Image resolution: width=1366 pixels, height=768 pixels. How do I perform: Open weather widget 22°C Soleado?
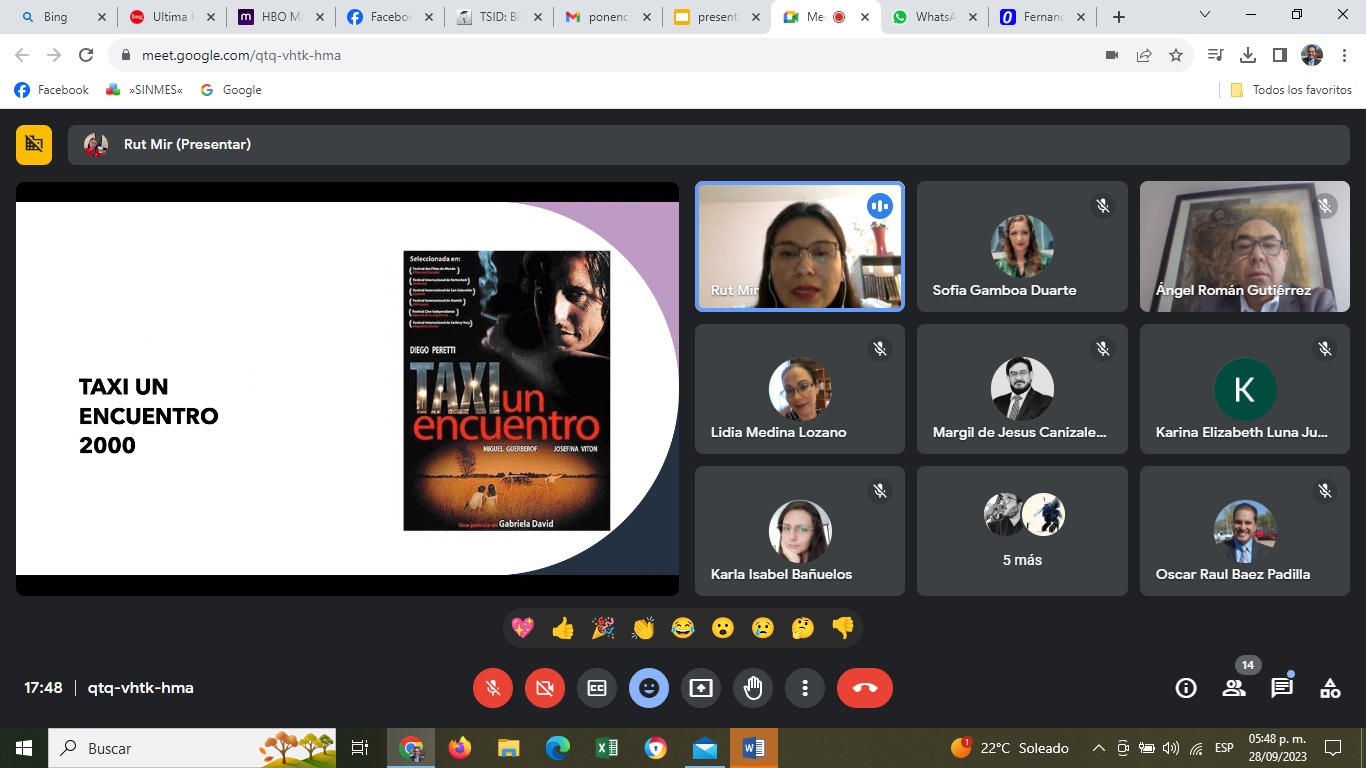(1009, 748)
